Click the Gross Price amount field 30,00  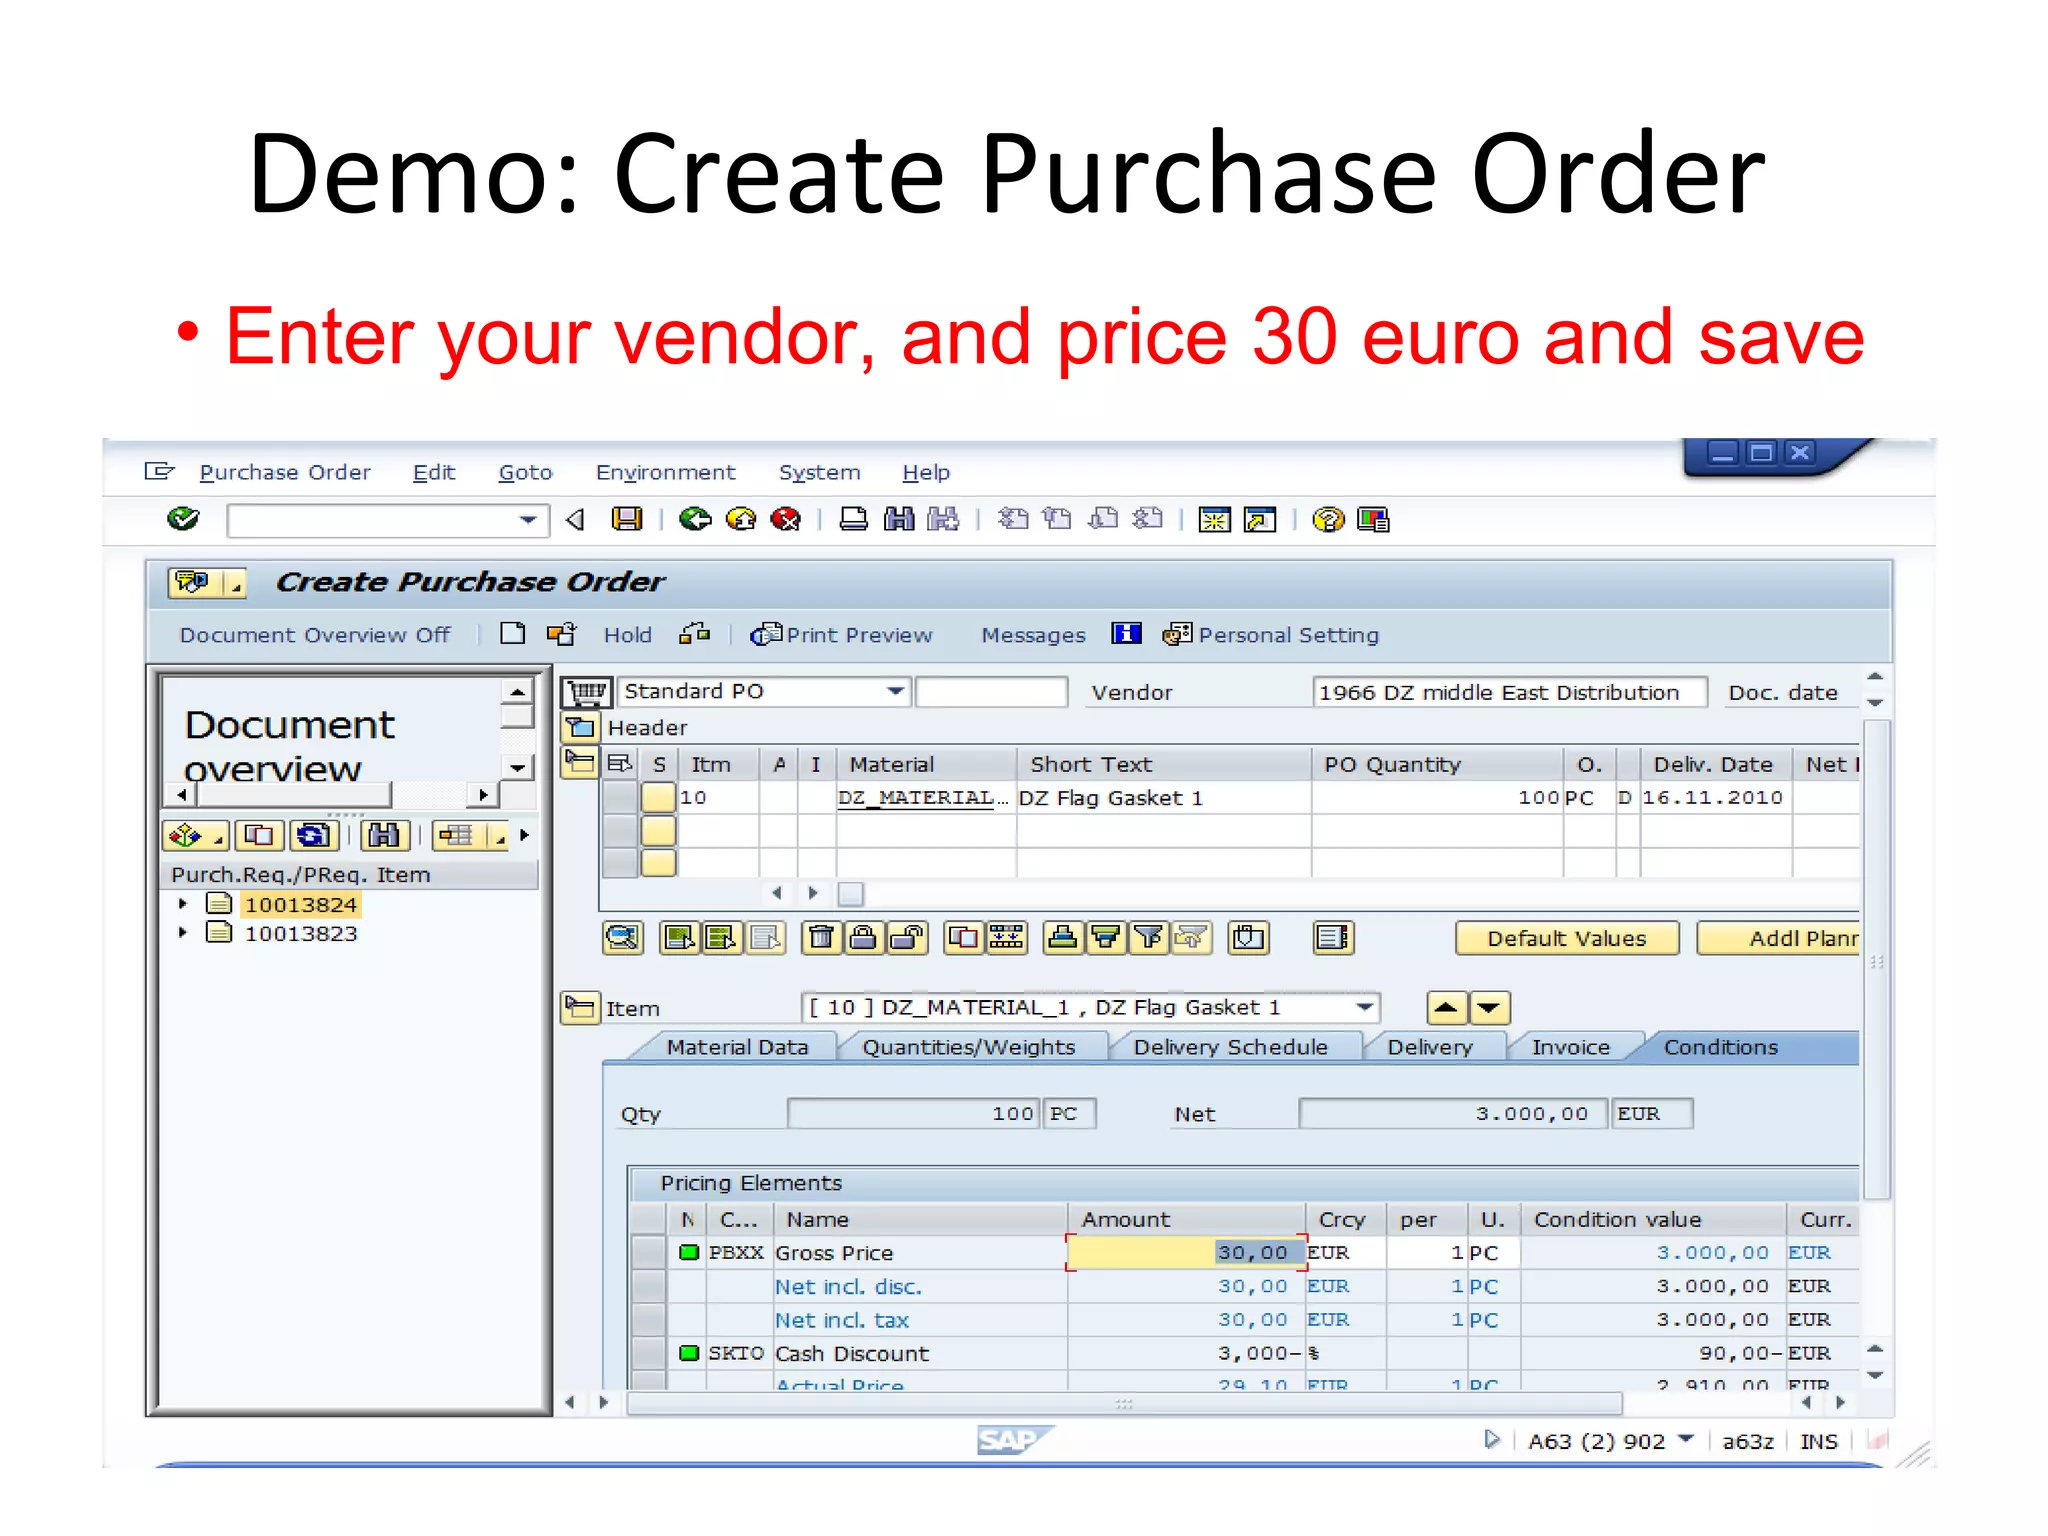[1187, 1252]
